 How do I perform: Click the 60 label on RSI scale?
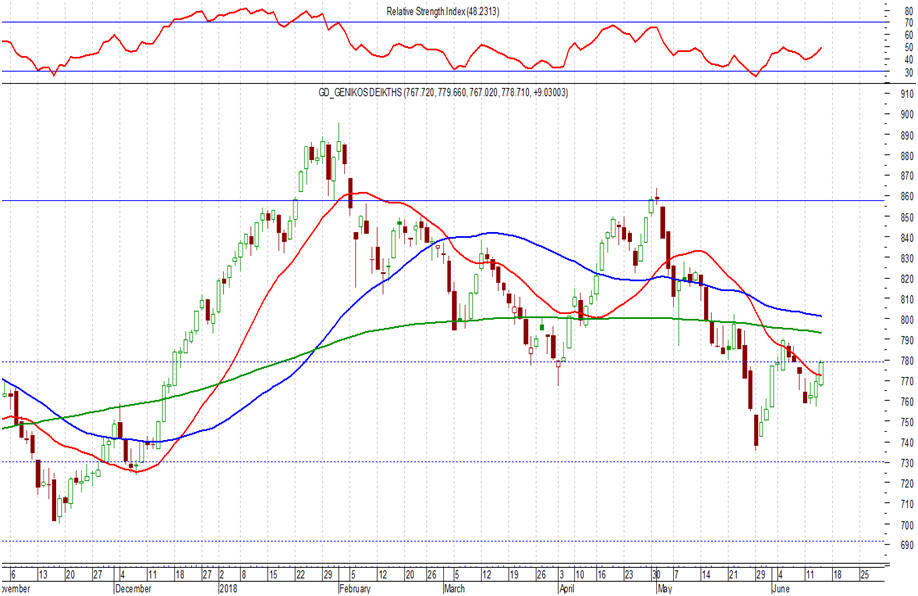(909, 35)
